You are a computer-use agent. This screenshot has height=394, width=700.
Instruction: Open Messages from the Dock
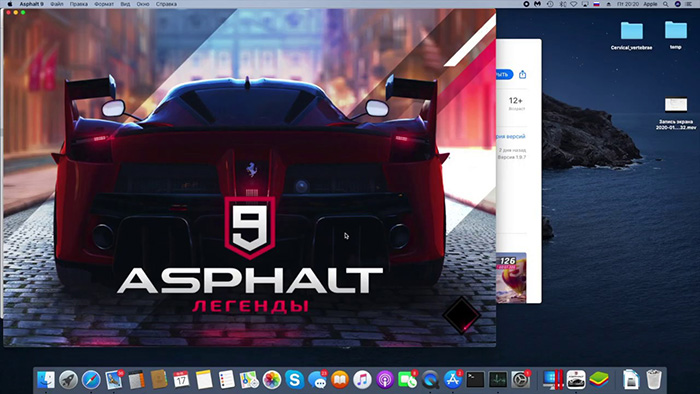317,380
